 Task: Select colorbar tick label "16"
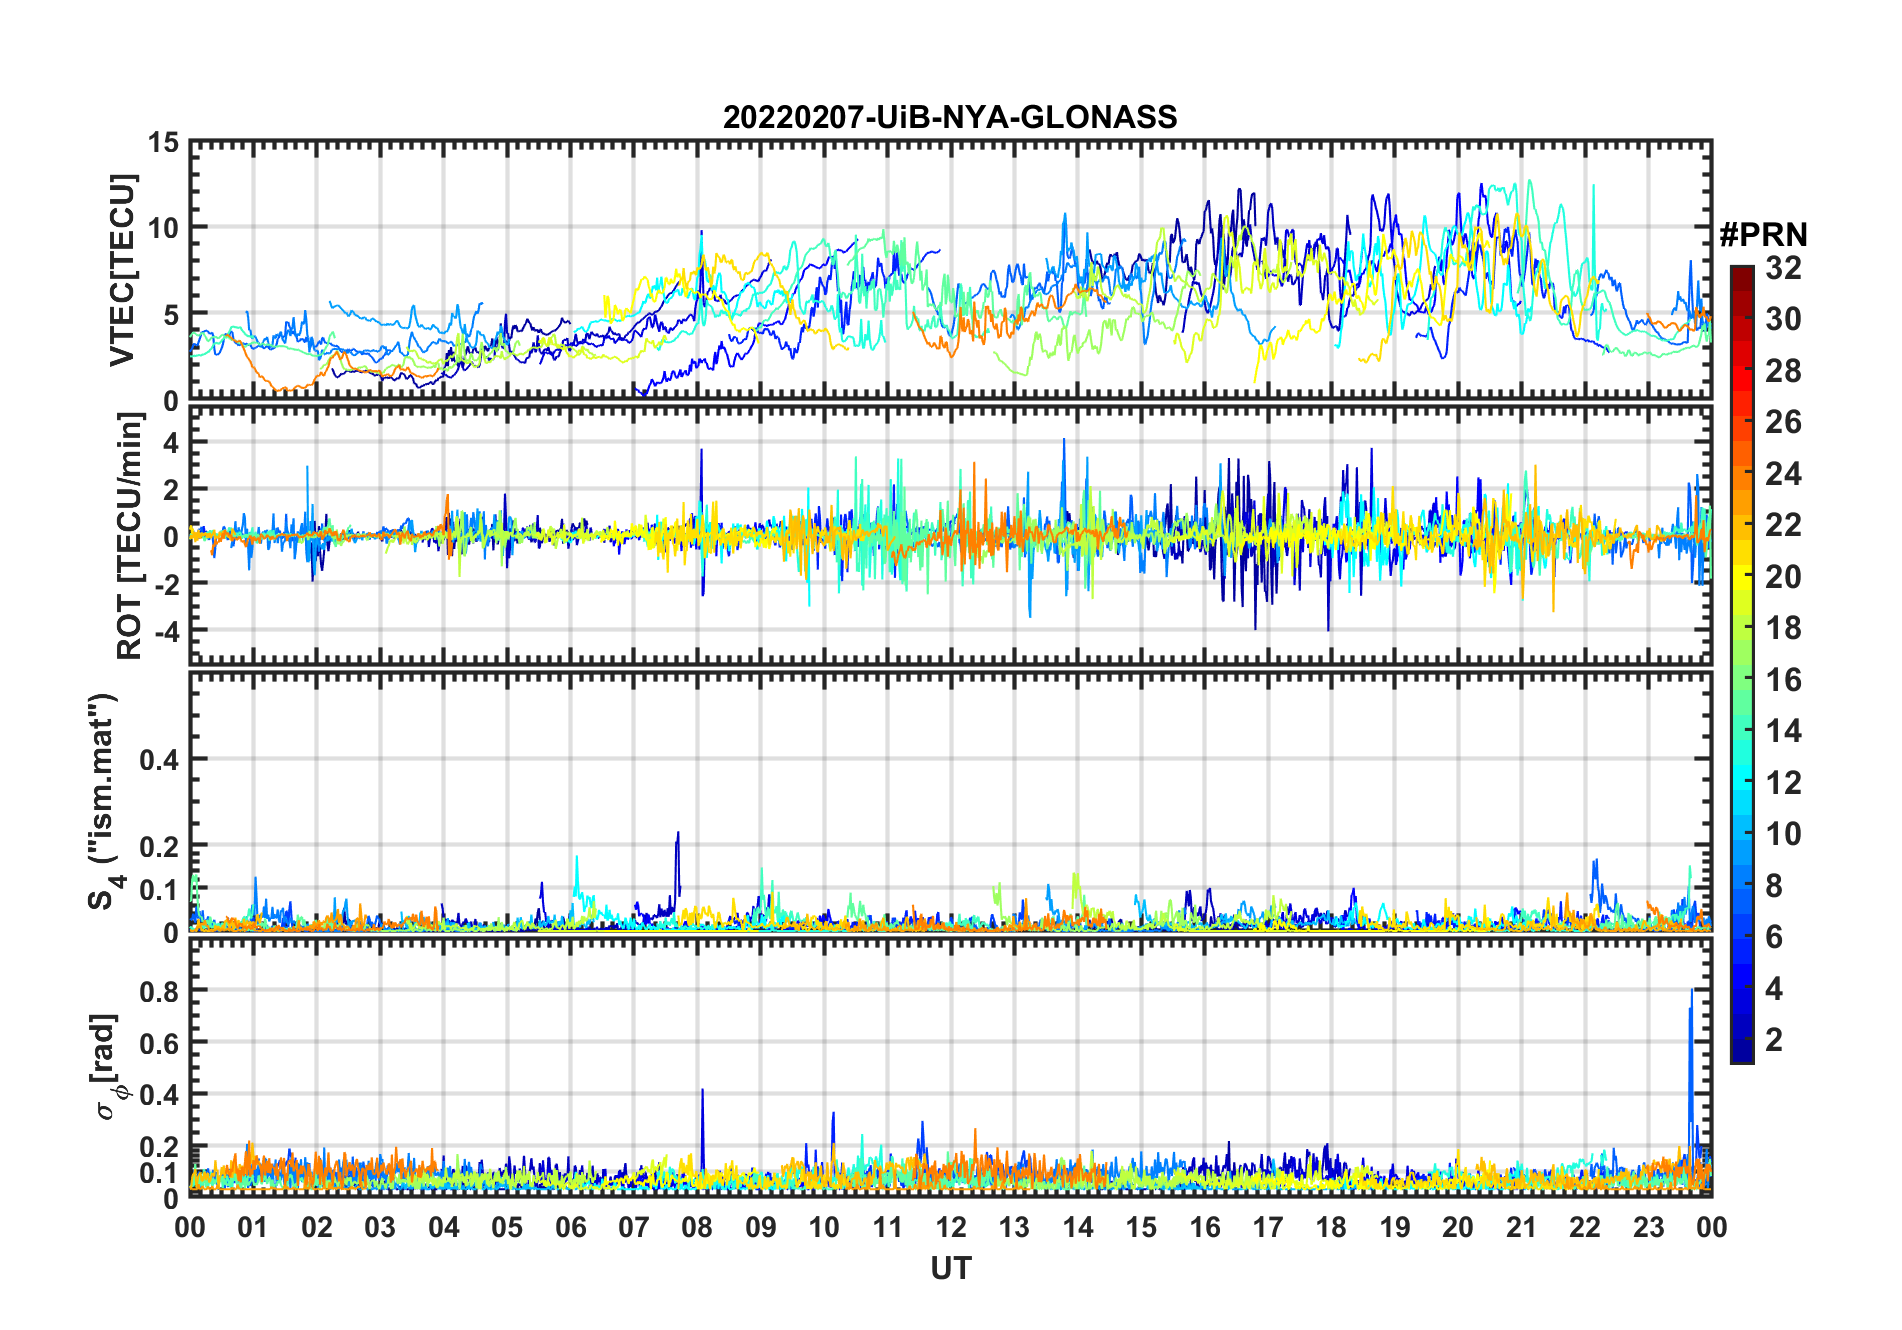pyautogui.click(x=1784, y=680)
